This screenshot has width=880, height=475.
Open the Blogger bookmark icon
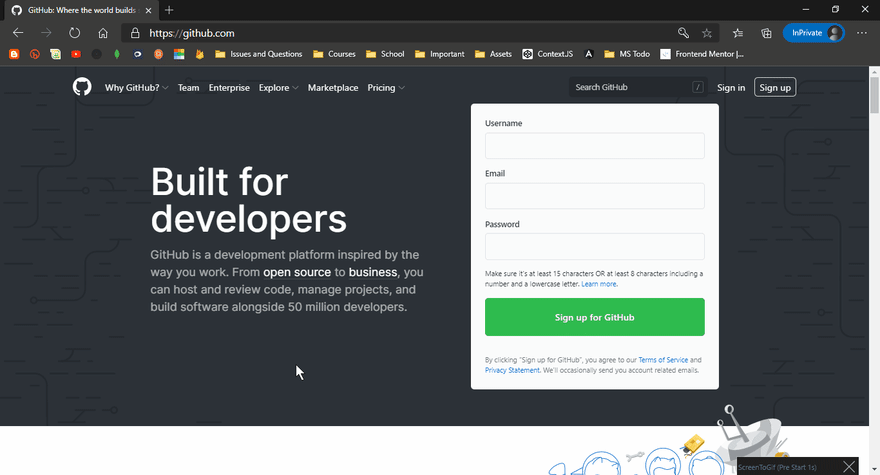[14, 54]
